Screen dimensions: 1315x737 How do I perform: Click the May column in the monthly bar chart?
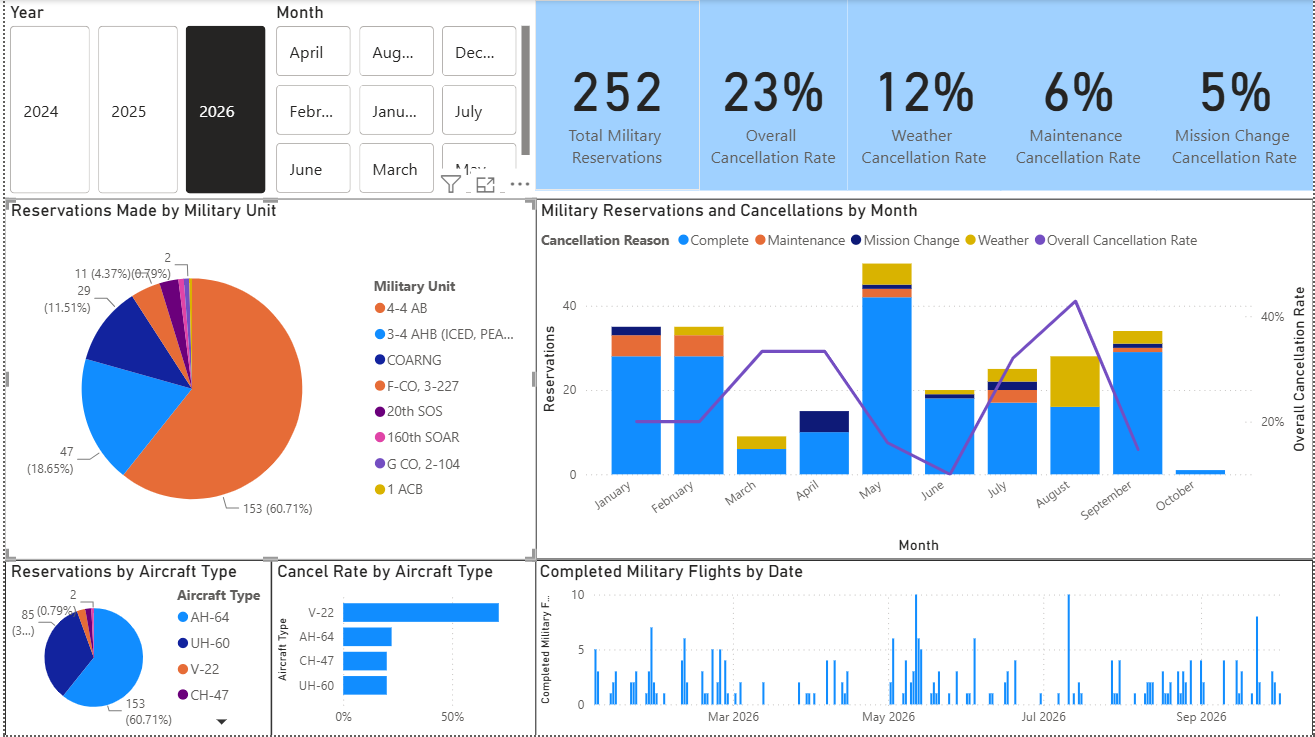887,369
